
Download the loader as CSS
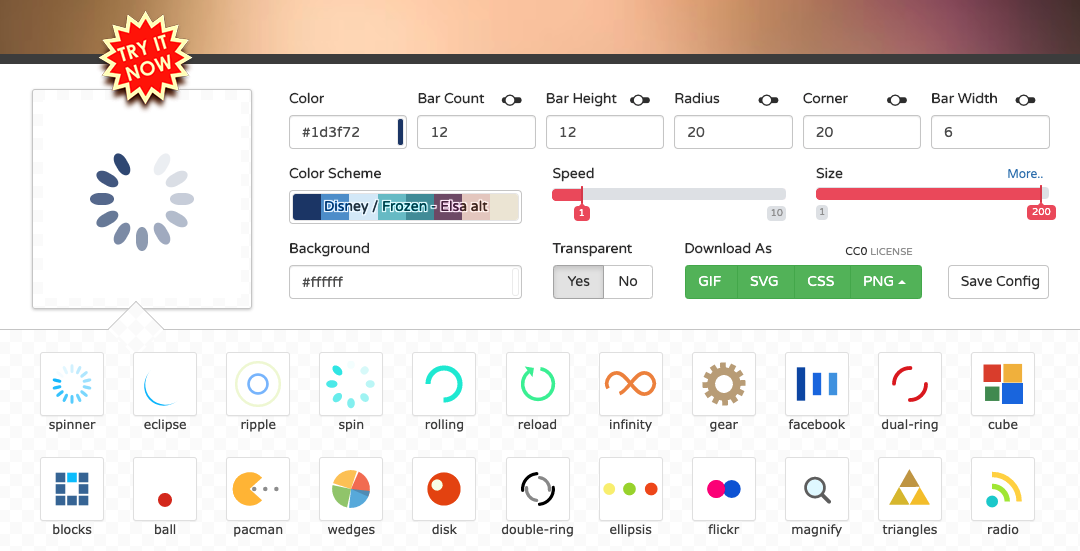[x=821, y=282]
